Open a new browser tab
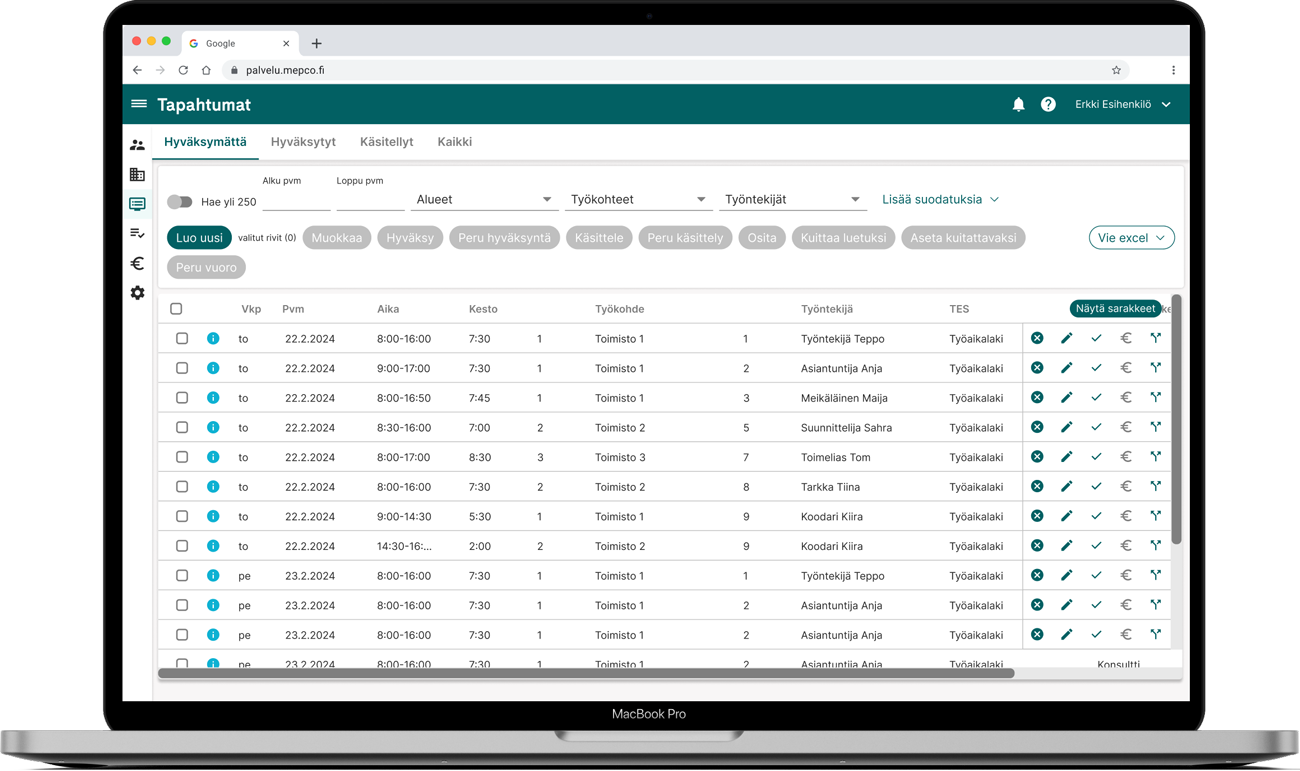Screen dimensions: 1300x771 [316, 43]
